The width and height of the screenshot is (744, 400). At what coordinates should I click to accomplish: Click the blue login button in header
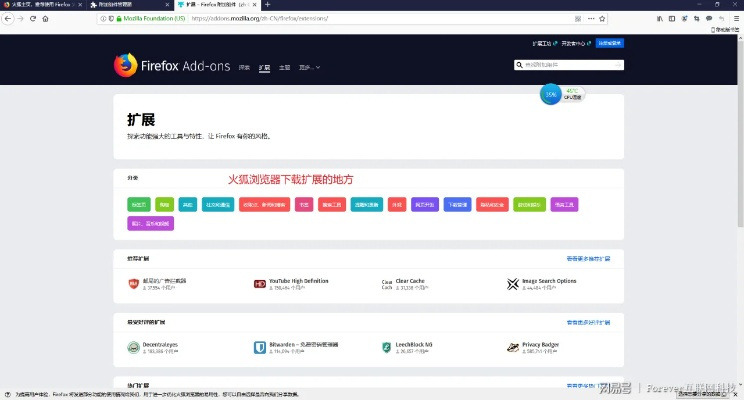click(610, 43)
